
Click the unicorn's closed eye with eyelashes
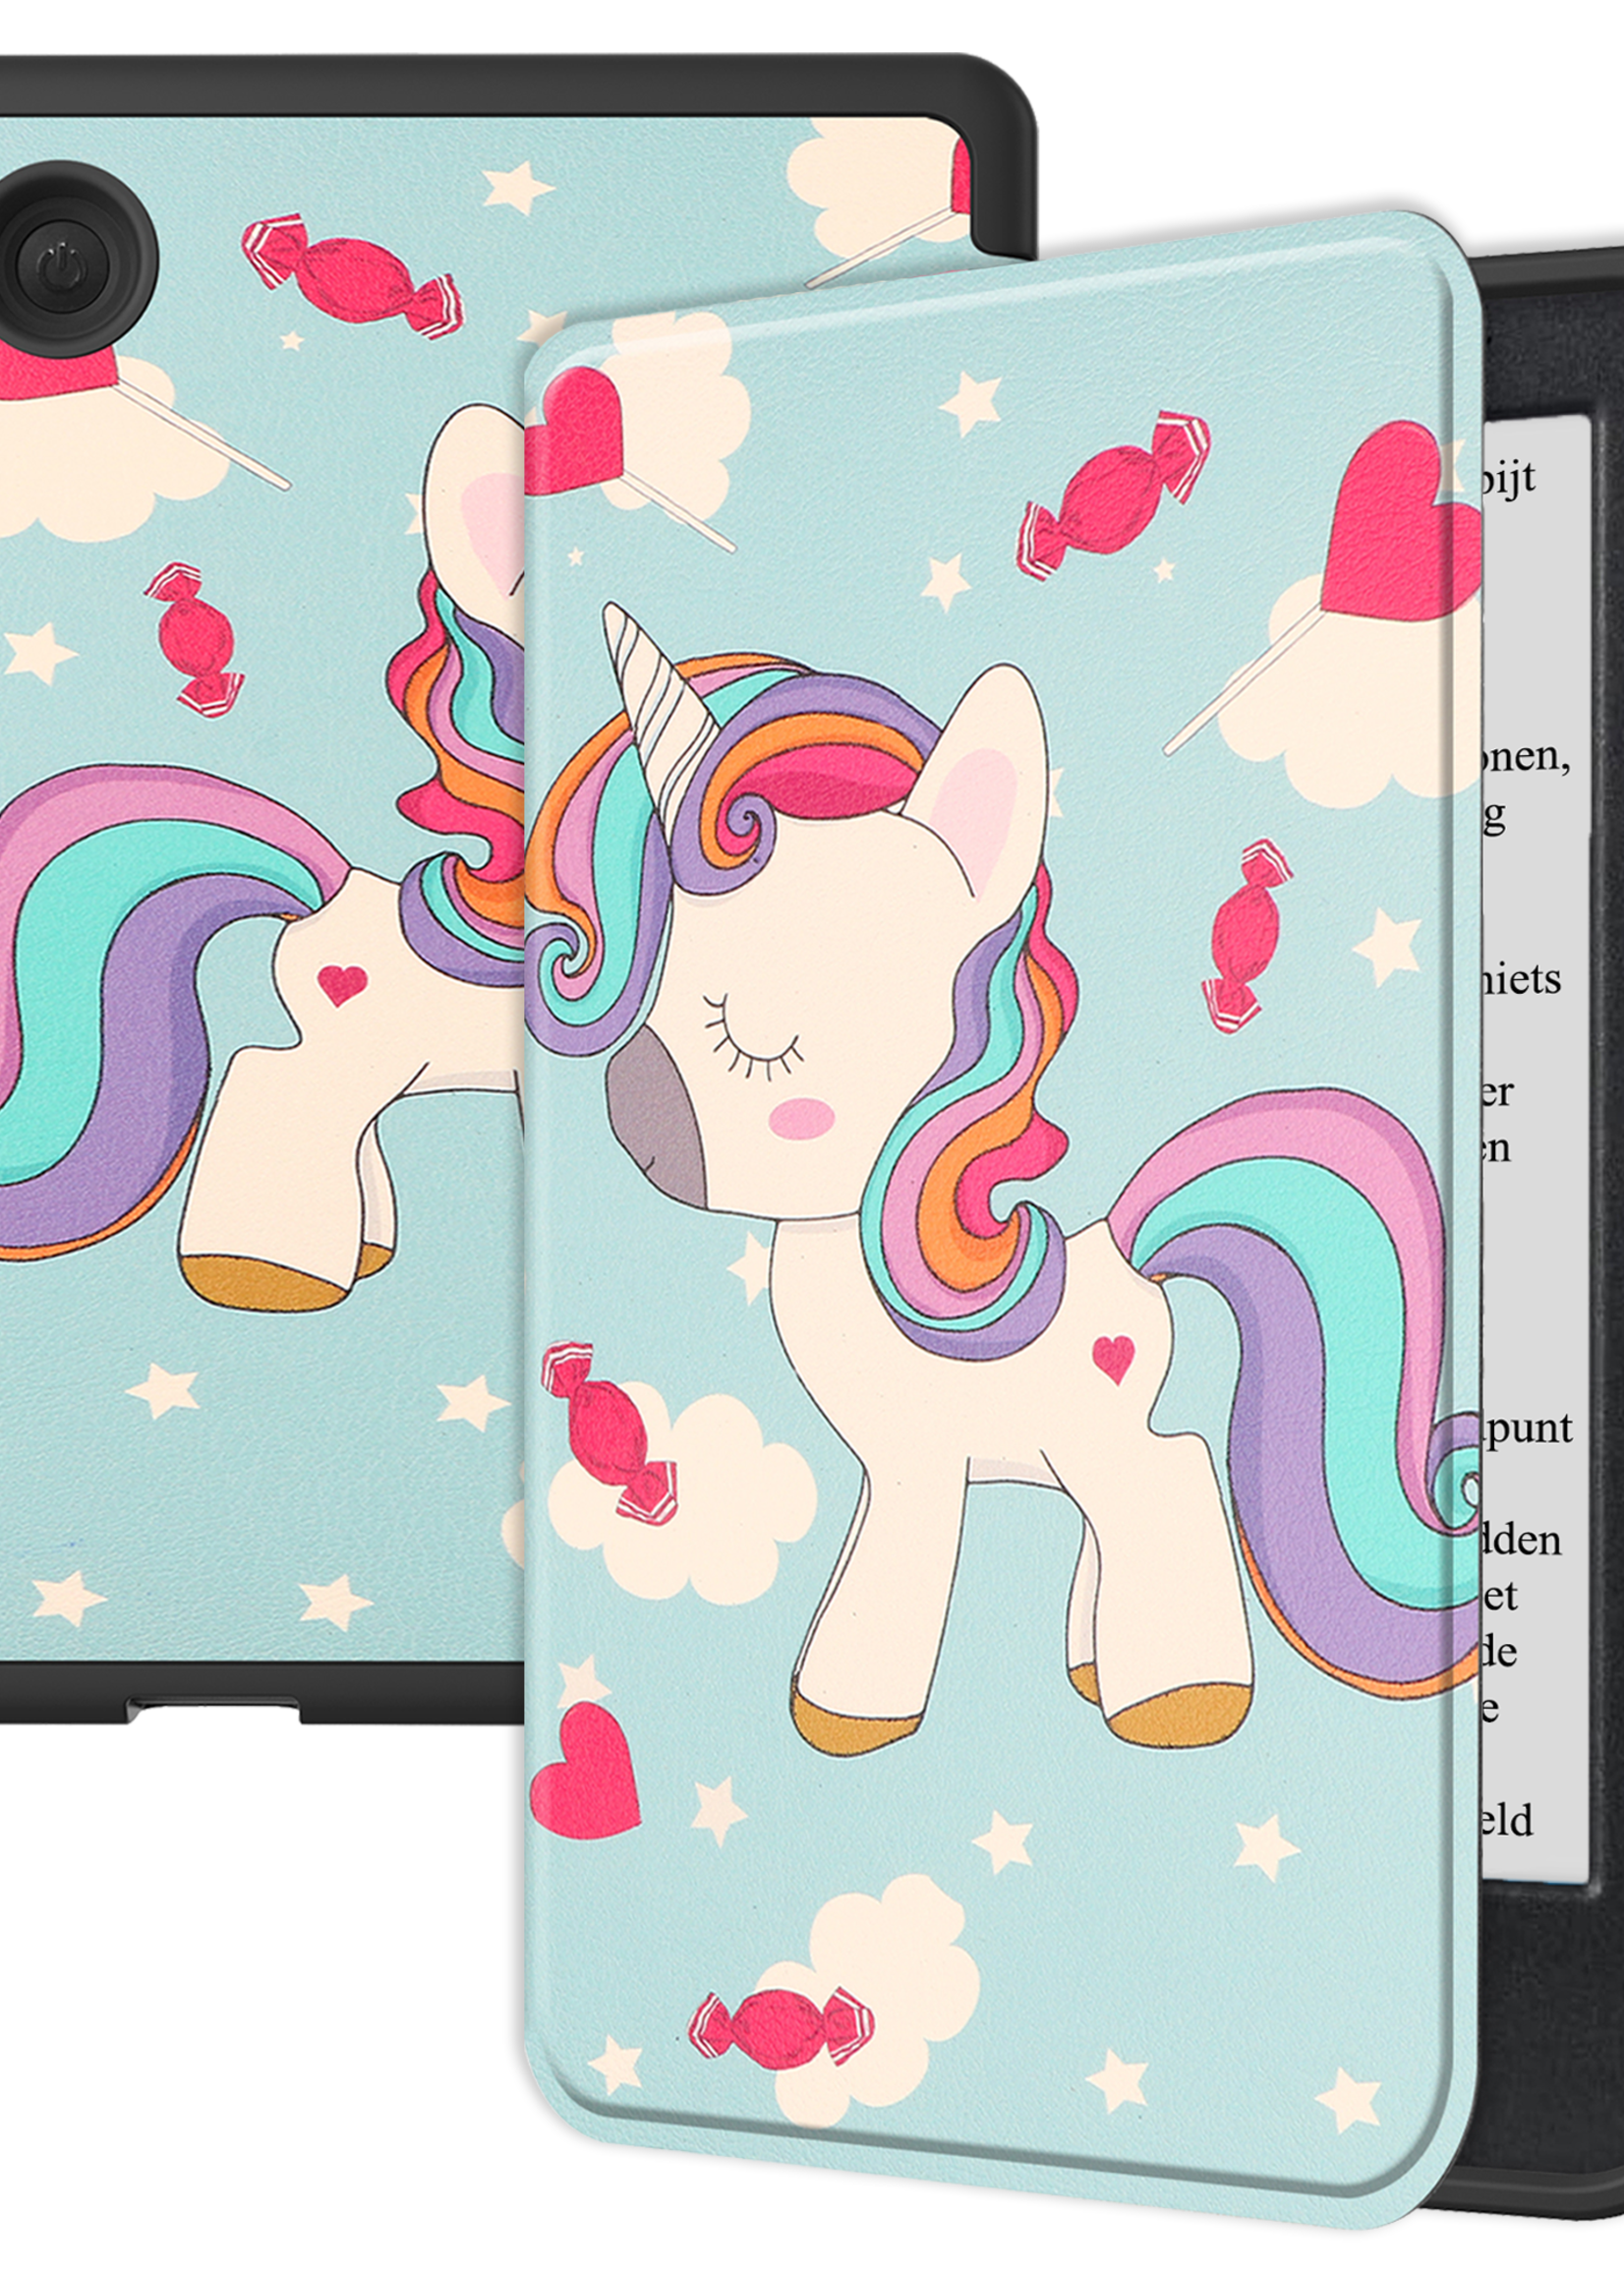click(752, 1046)
